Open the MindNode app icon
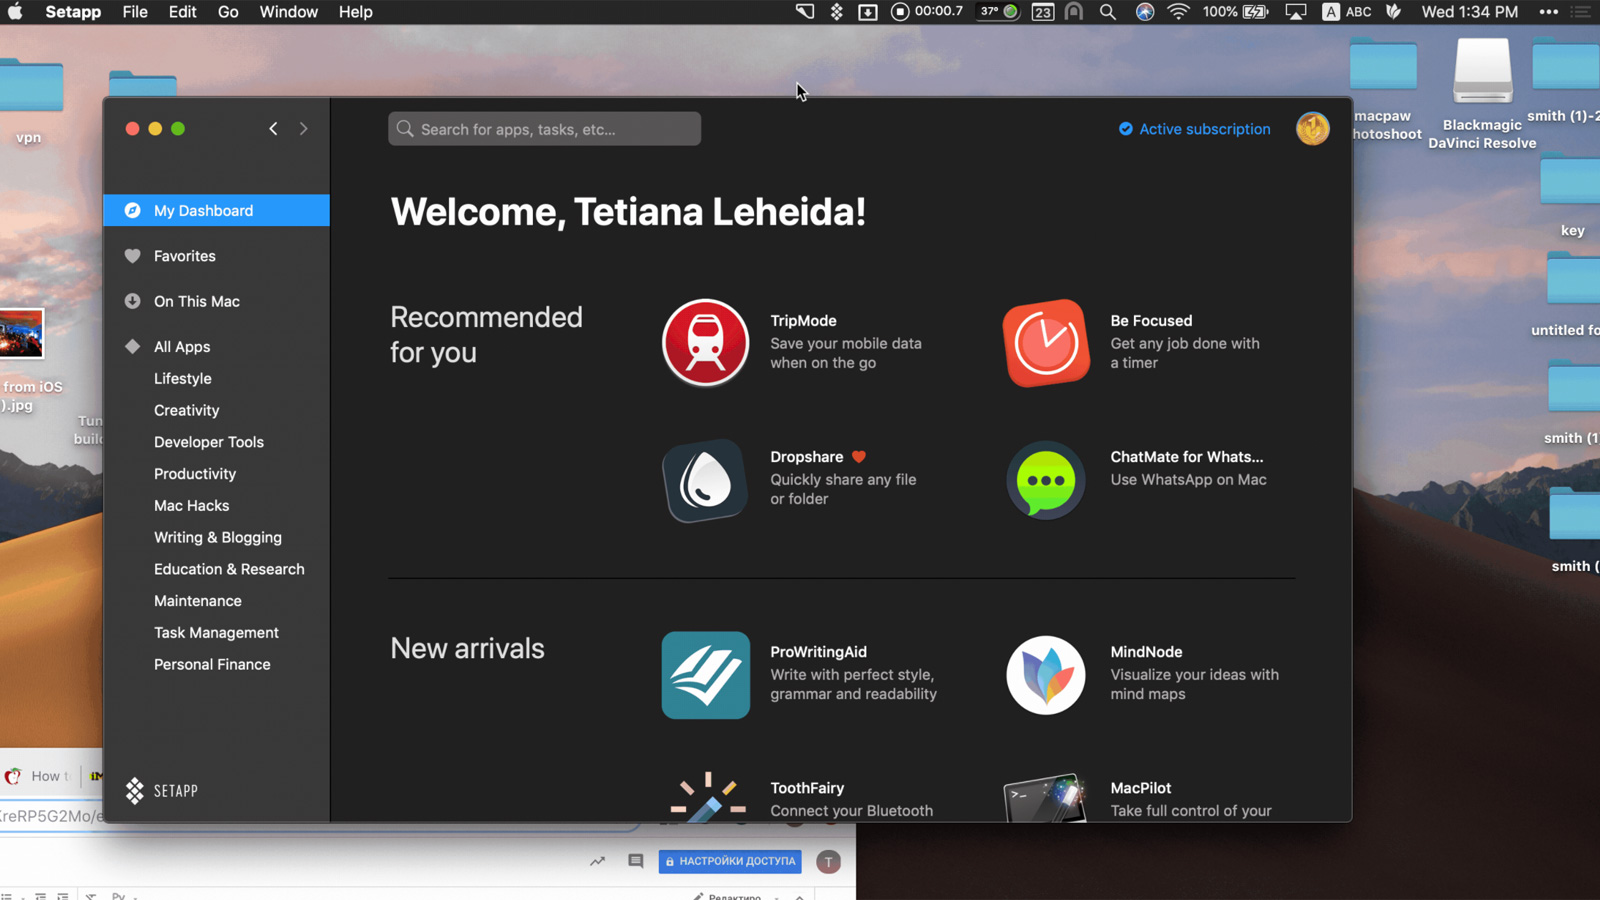 1046,675
